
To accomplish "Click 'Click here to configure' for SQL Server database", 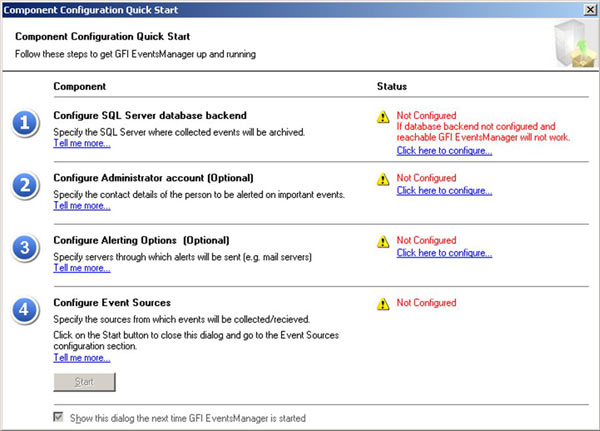I will 444,151.
